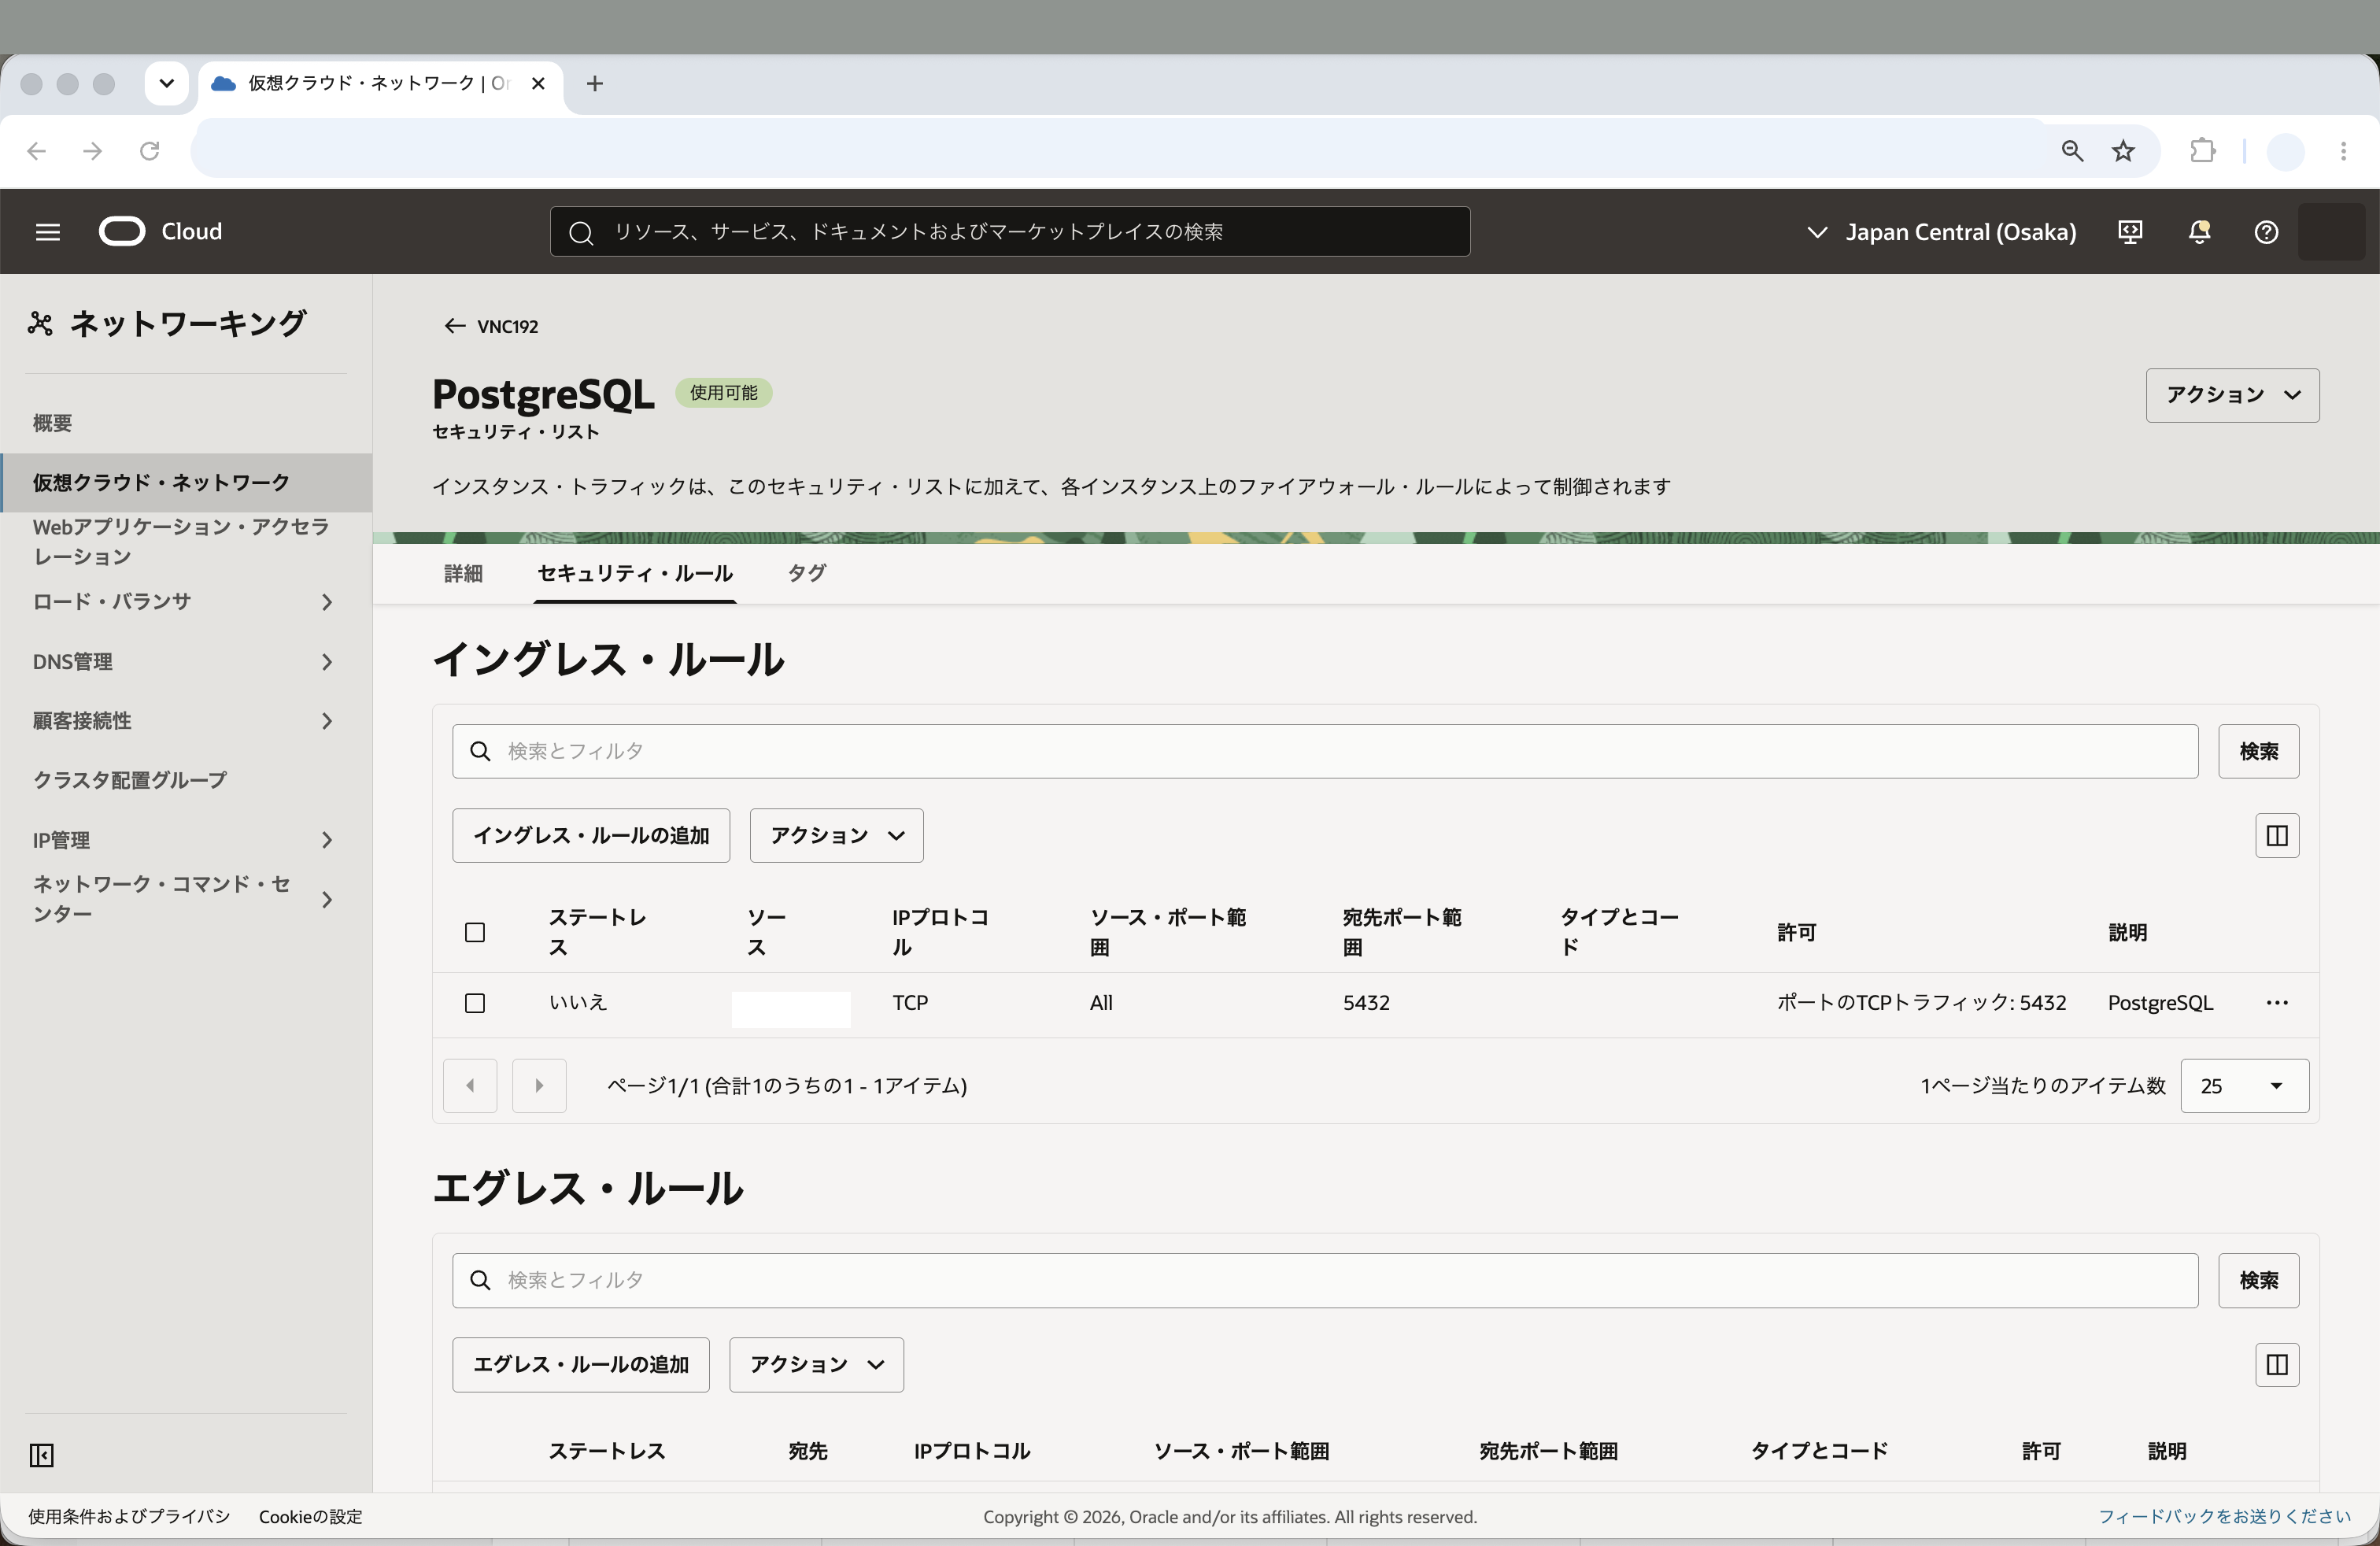The height and width of the screenshot is (1546, 2380).
Task: Open the region selector Japan Central (Osaka)
Action: (x=1942, y=232)
